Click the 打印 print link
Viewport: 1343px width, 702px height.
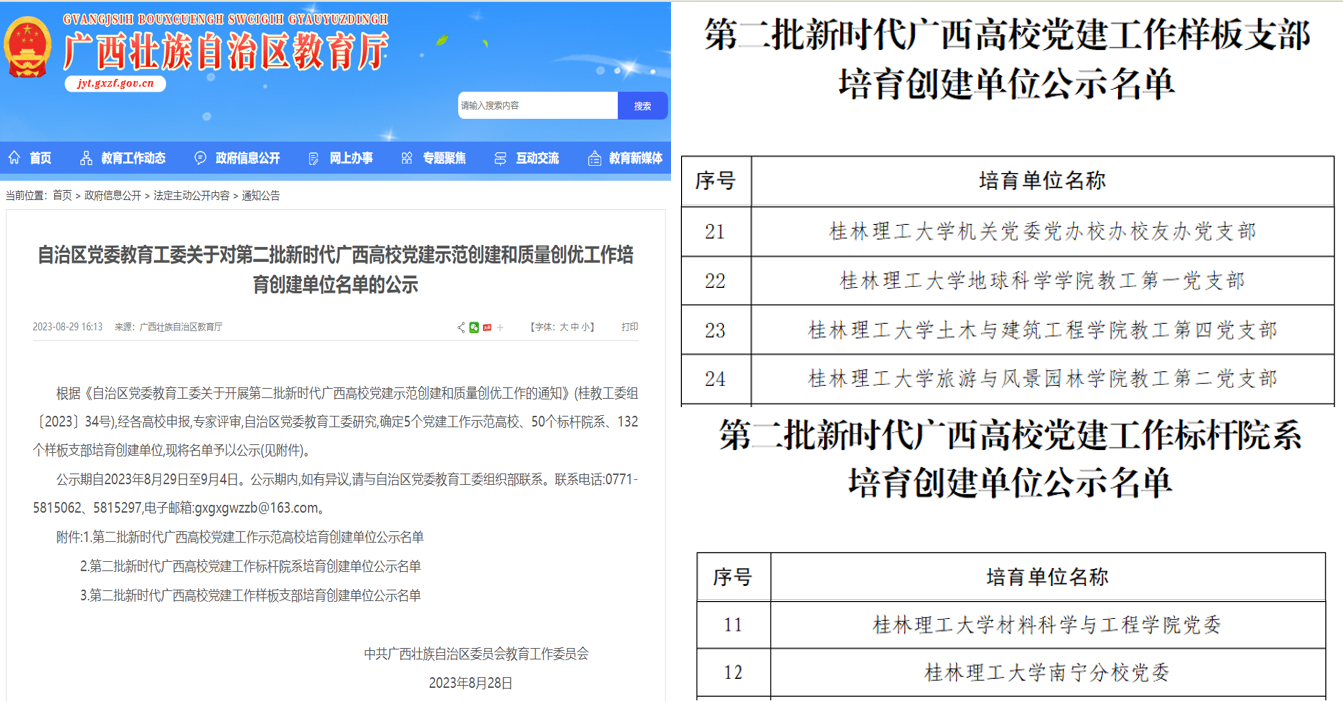(x=629, y=327)
